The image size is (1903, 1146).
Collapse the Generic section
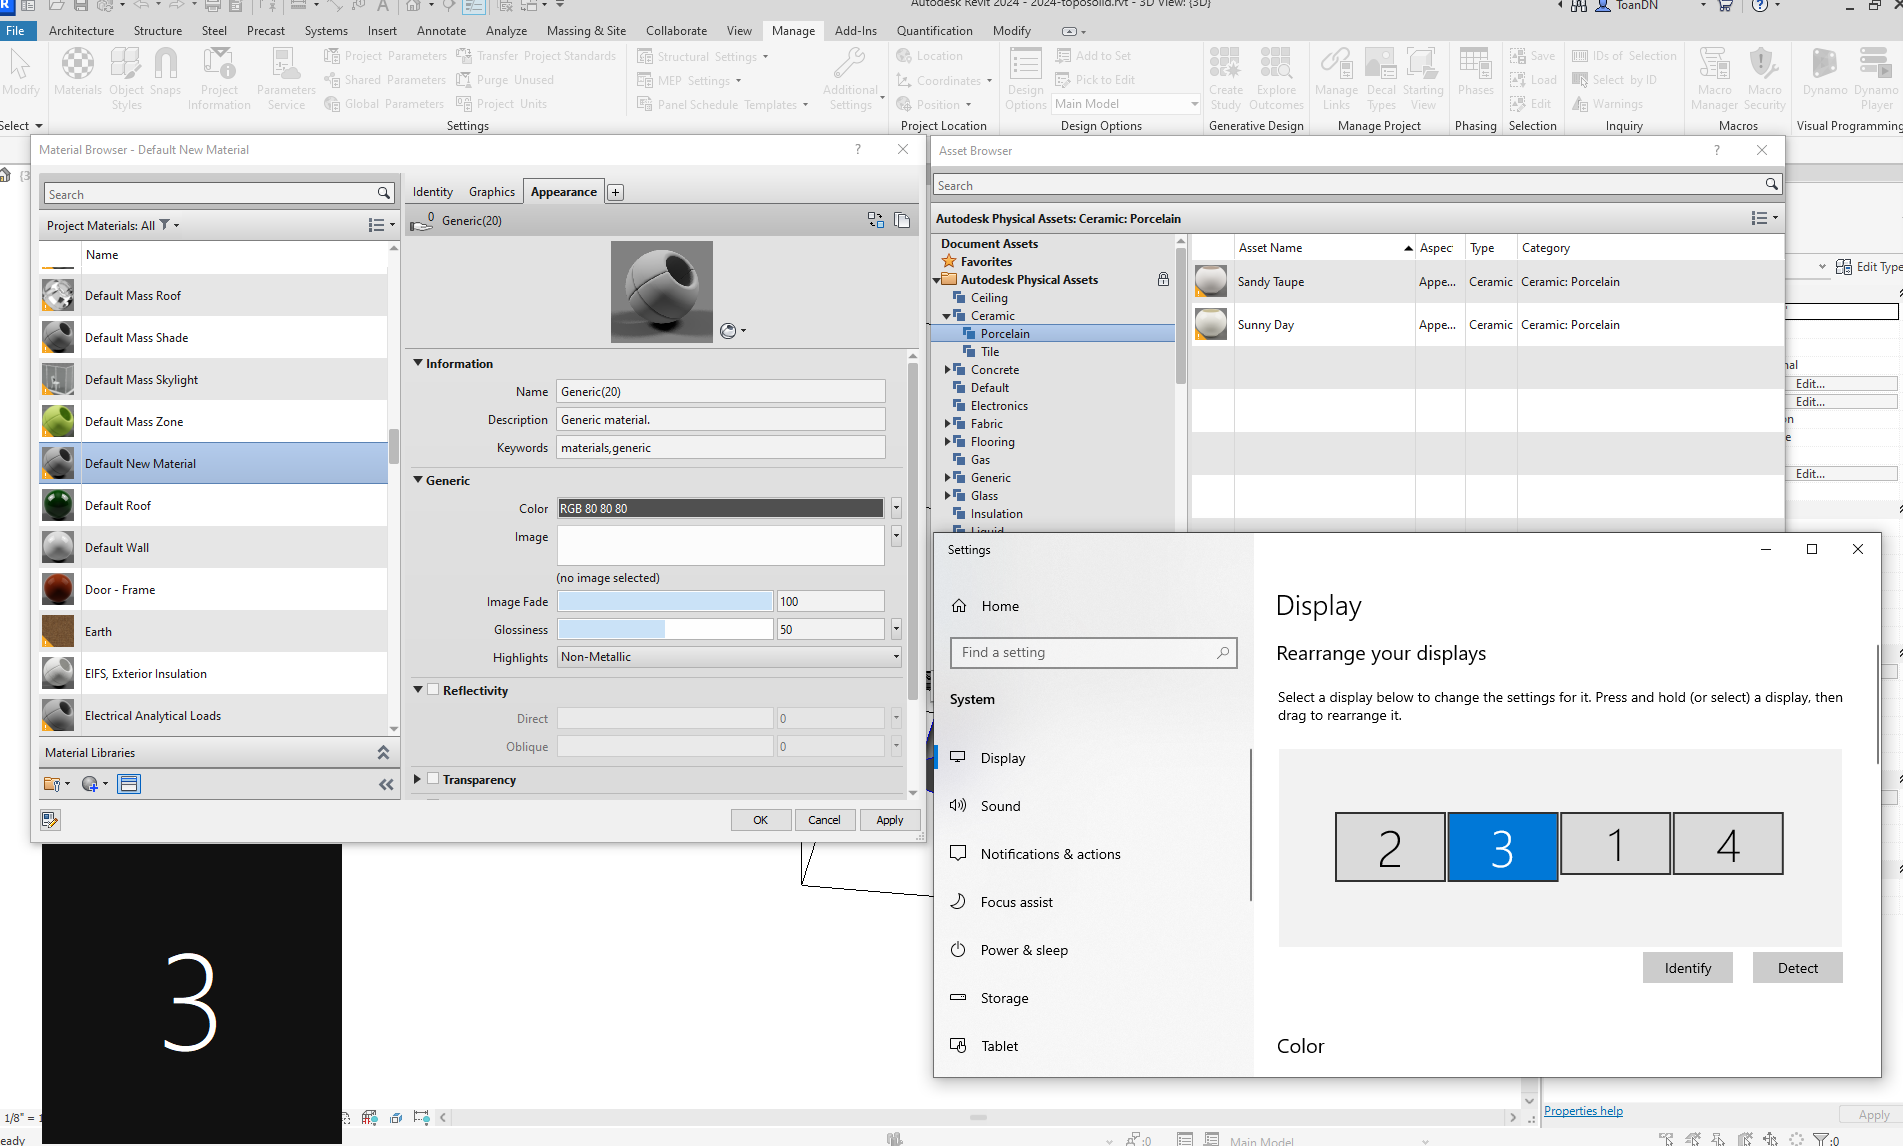click(x=418, y=480)
